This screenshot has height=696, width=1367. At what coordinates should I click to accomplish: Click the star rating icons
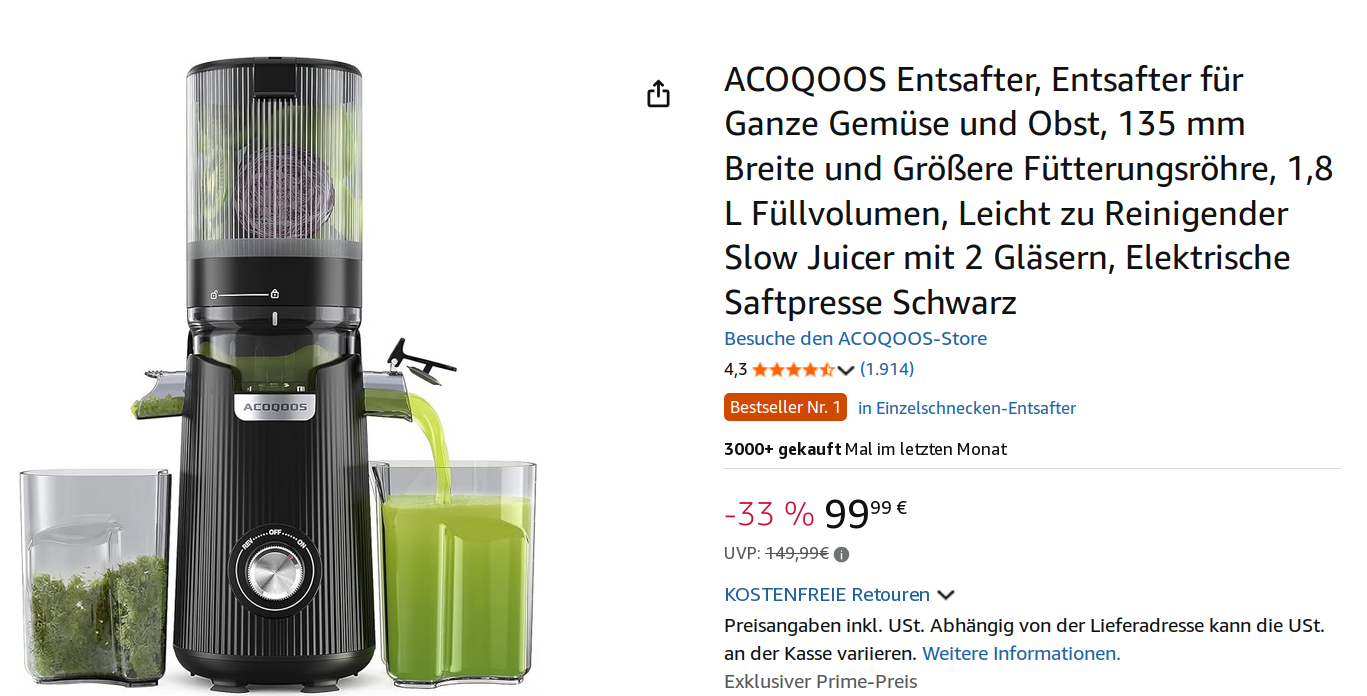click(x=793, y=369)
